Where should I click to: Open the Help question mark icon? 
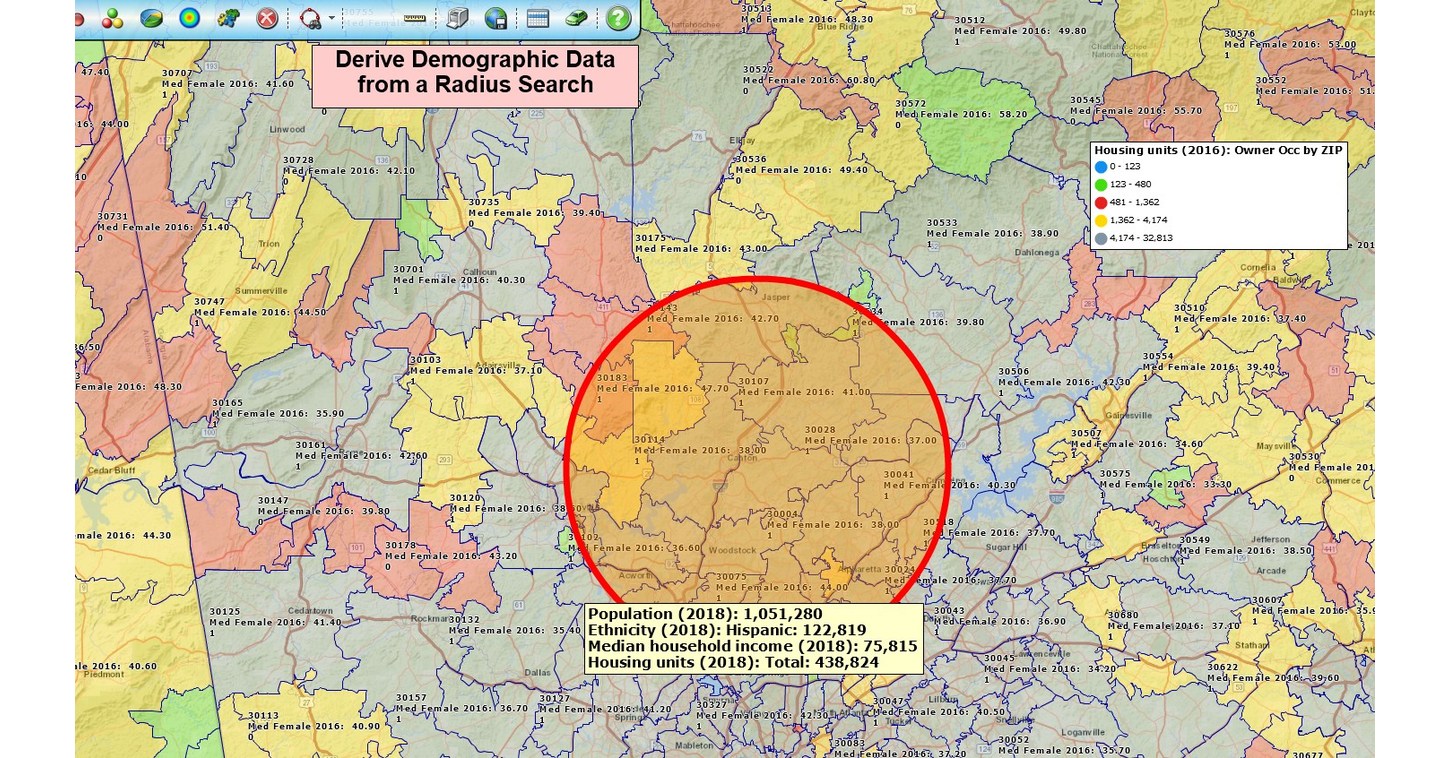[x=618, y=18]
